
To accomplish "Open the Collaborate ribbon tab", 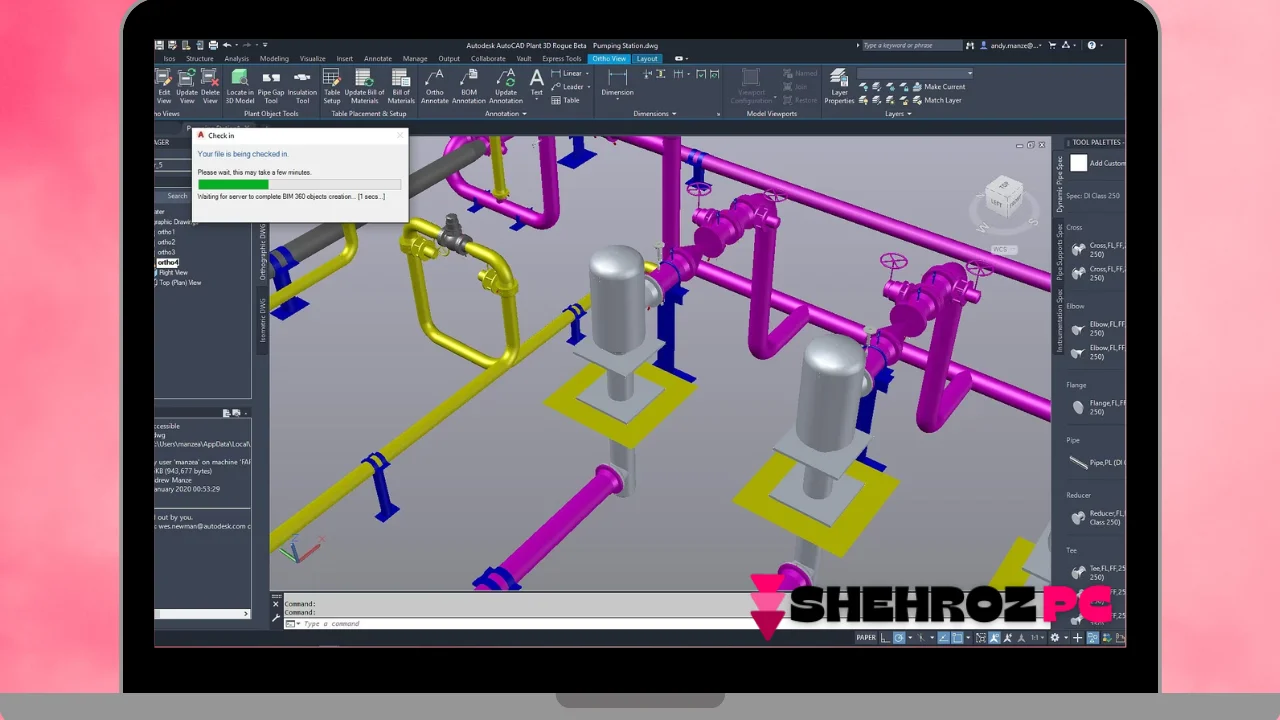I will click(488, 59).
